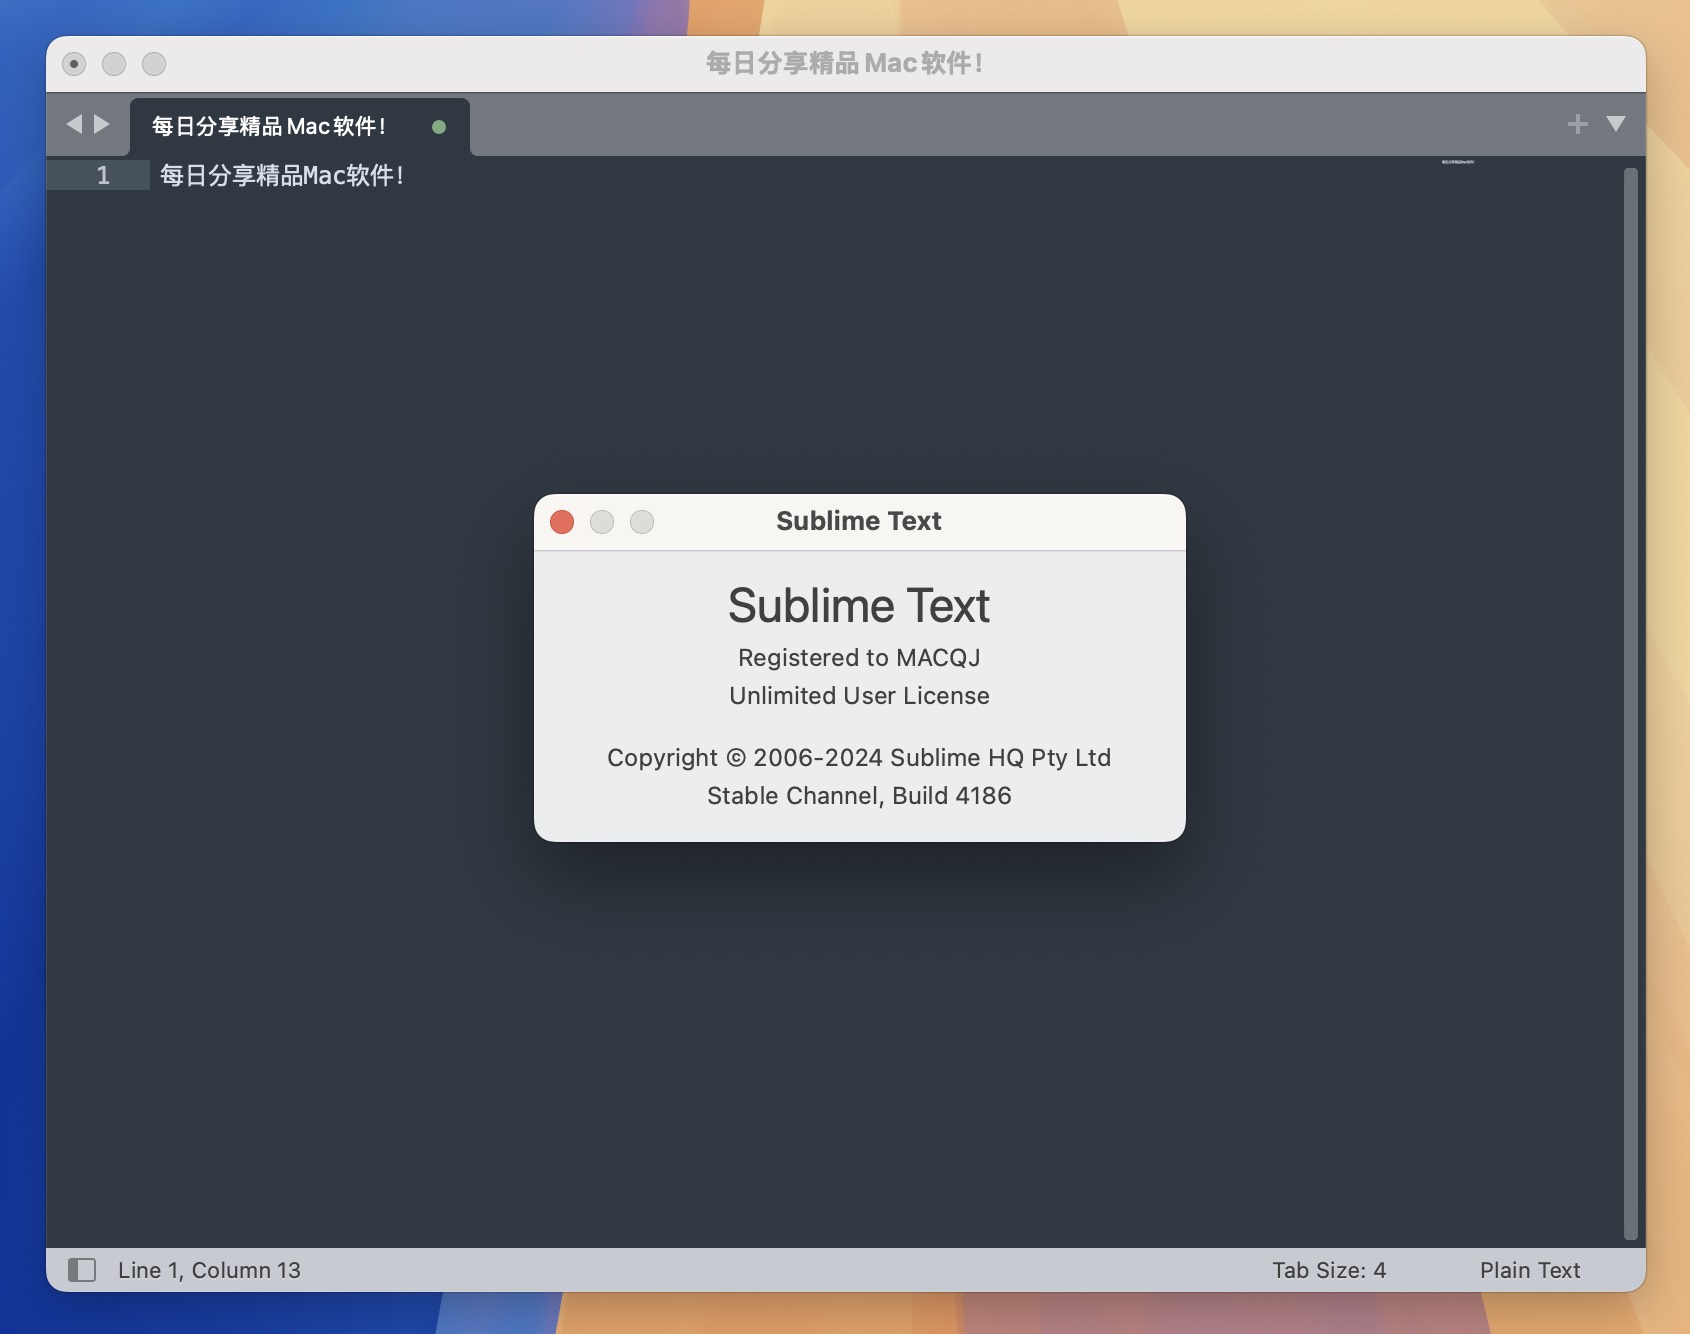Open the tab list dropdown triangle
This screenshot has width=1690, height=1334.
click(1616, 124)
